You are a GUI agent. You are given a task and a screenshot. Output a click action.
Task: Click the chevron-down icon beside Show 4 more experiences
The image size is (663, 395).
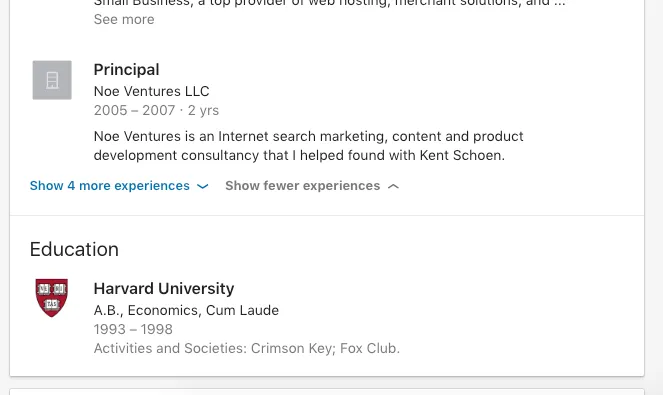click(203, 186)
